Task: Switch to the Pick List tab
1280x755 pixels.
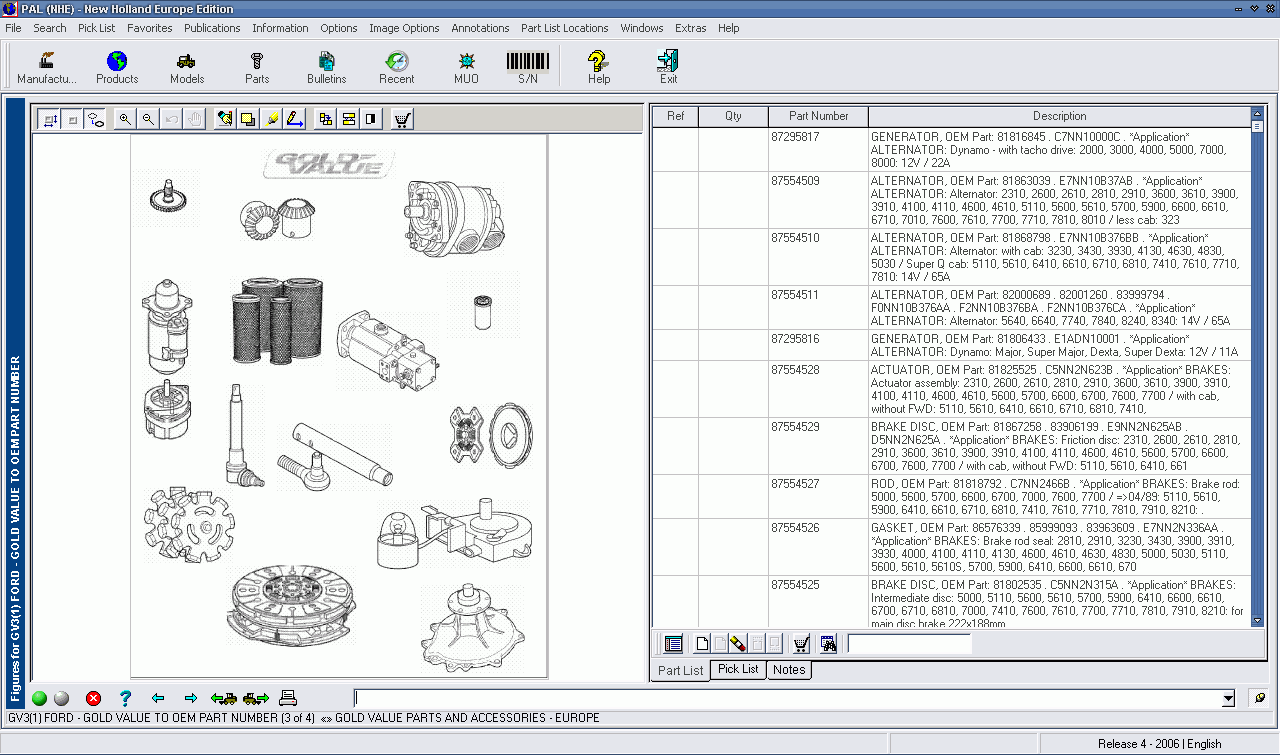Action: click(737, 670)
